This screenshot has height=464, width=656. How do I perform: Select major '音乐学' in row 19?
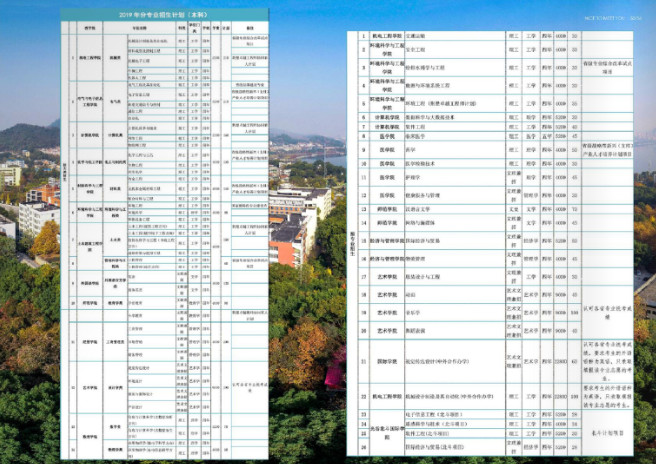tap(413, 313)
